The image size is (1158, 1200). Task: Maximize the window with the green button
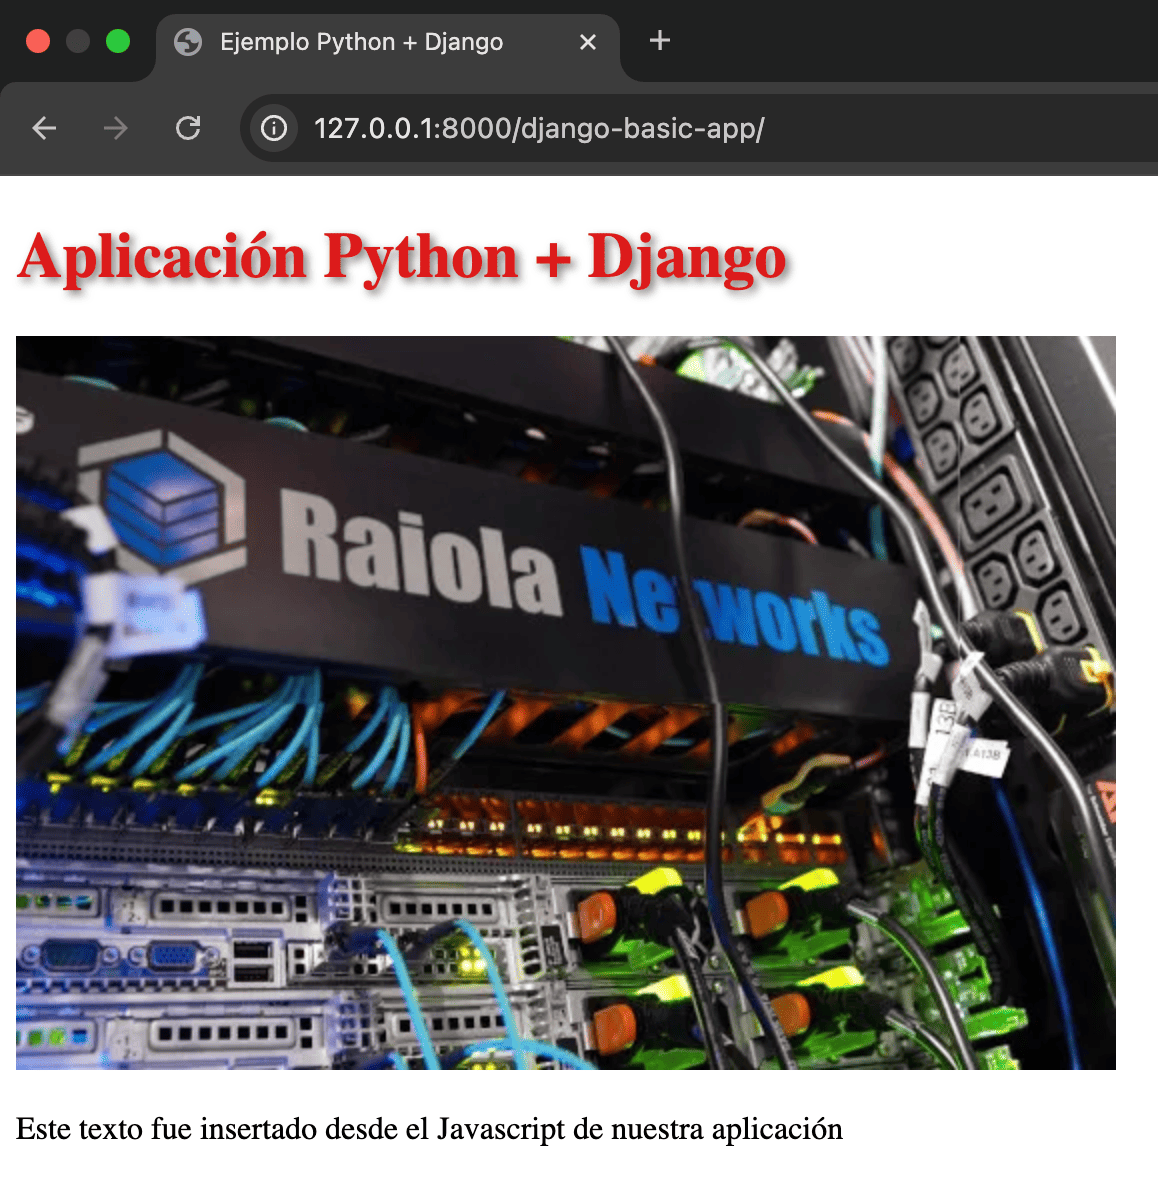click(118, 41)
